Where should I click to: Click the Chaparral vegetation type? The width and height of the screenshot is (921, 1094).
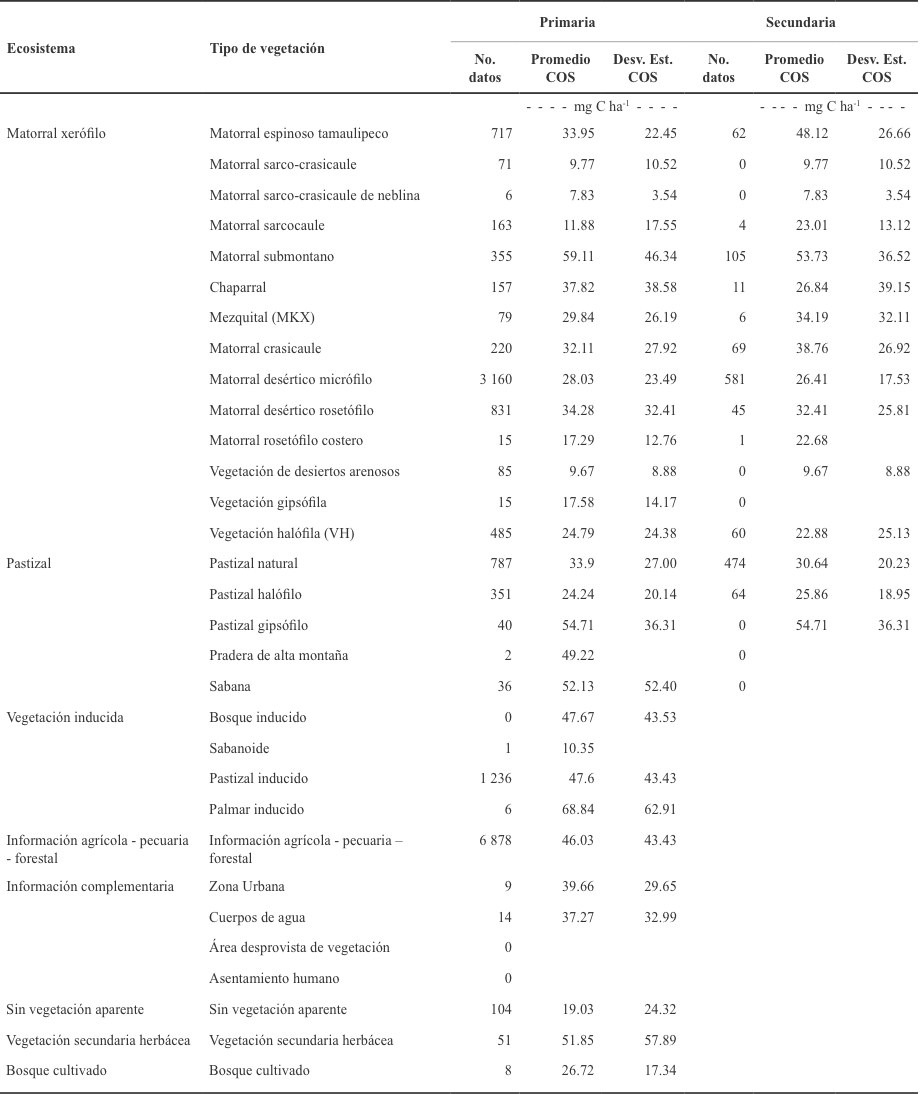click(x=238, y=287)
